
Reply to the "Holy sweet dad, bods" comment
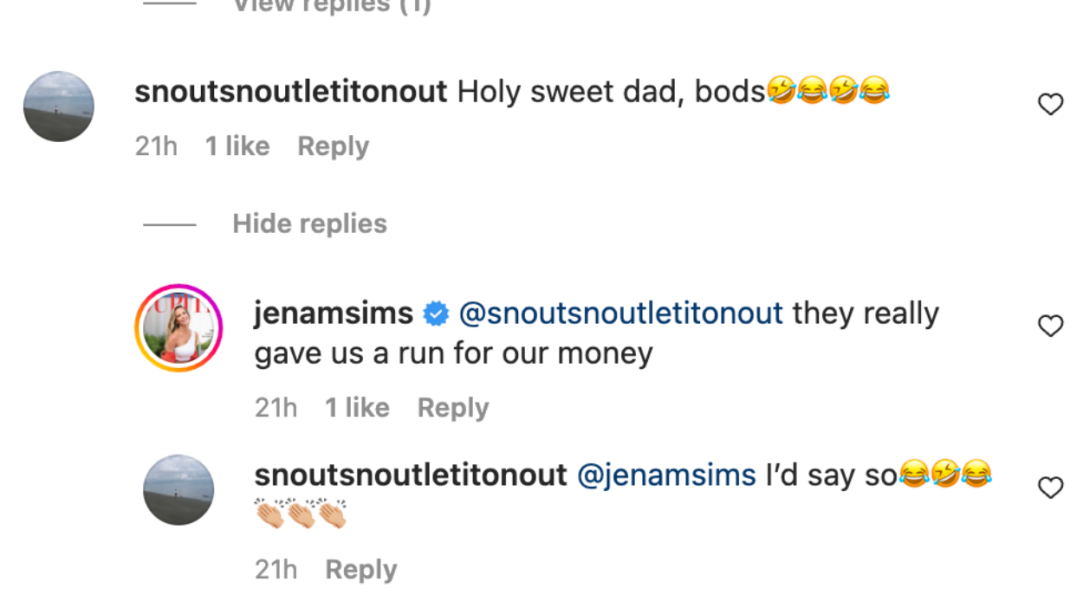pyautogui.click(x=333, y=146)
